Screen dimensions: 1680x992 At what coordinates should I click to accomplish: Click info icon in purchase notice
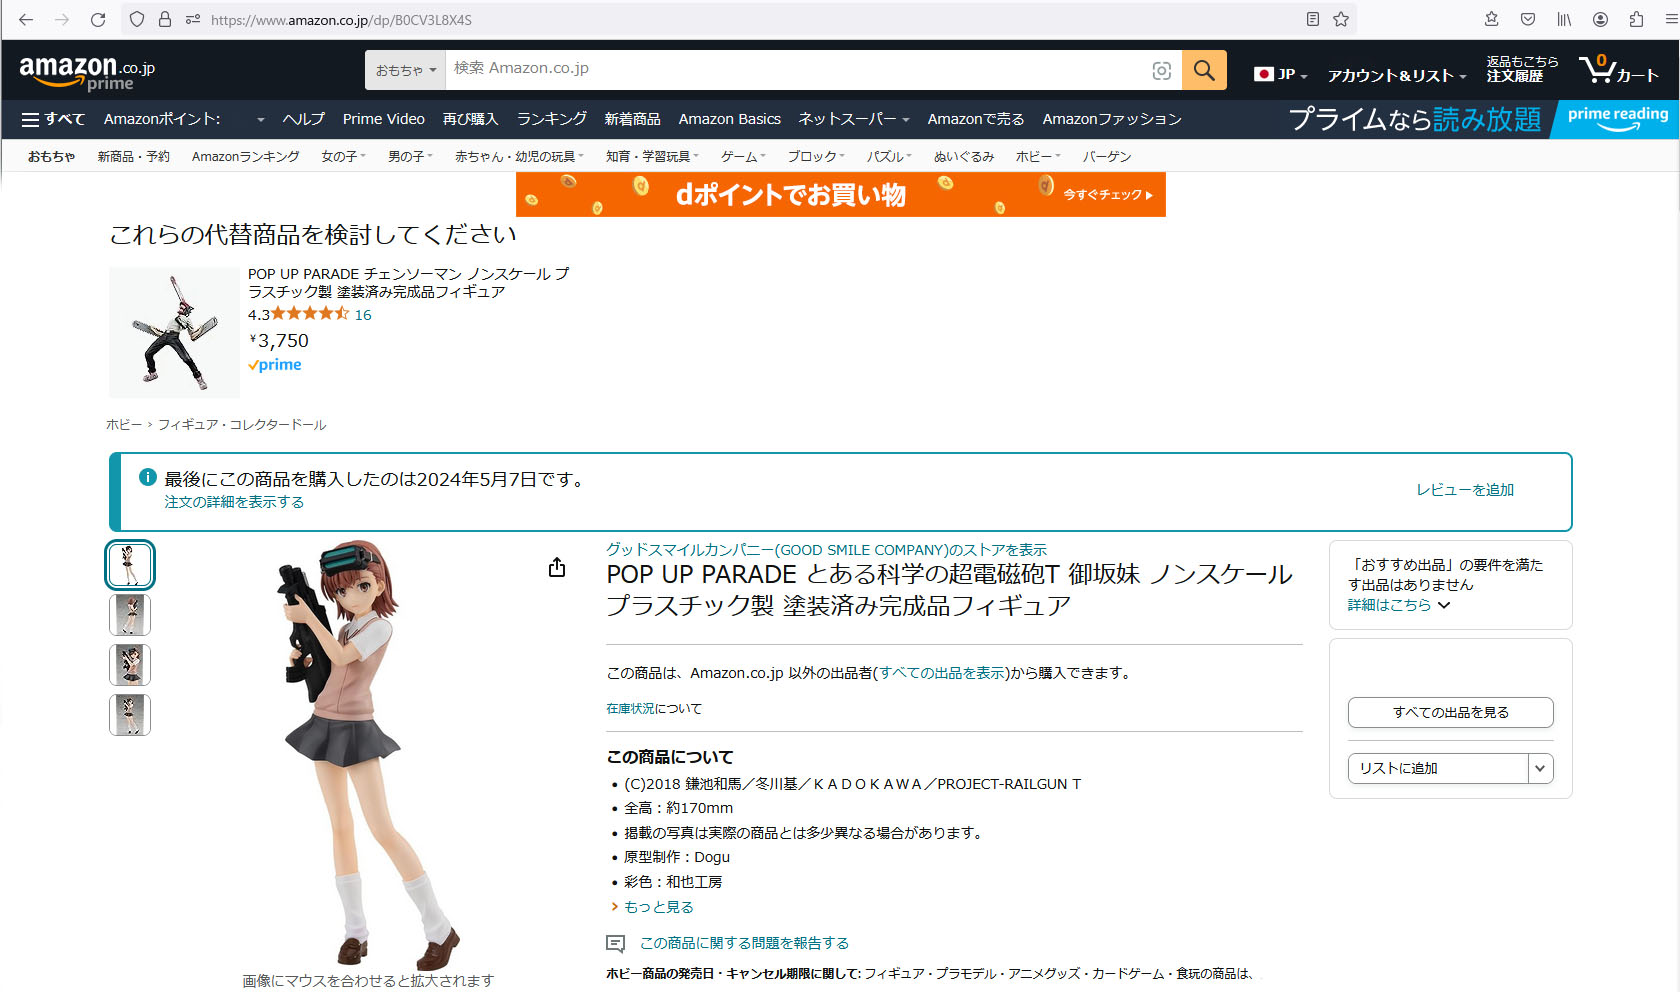(148, 477)
